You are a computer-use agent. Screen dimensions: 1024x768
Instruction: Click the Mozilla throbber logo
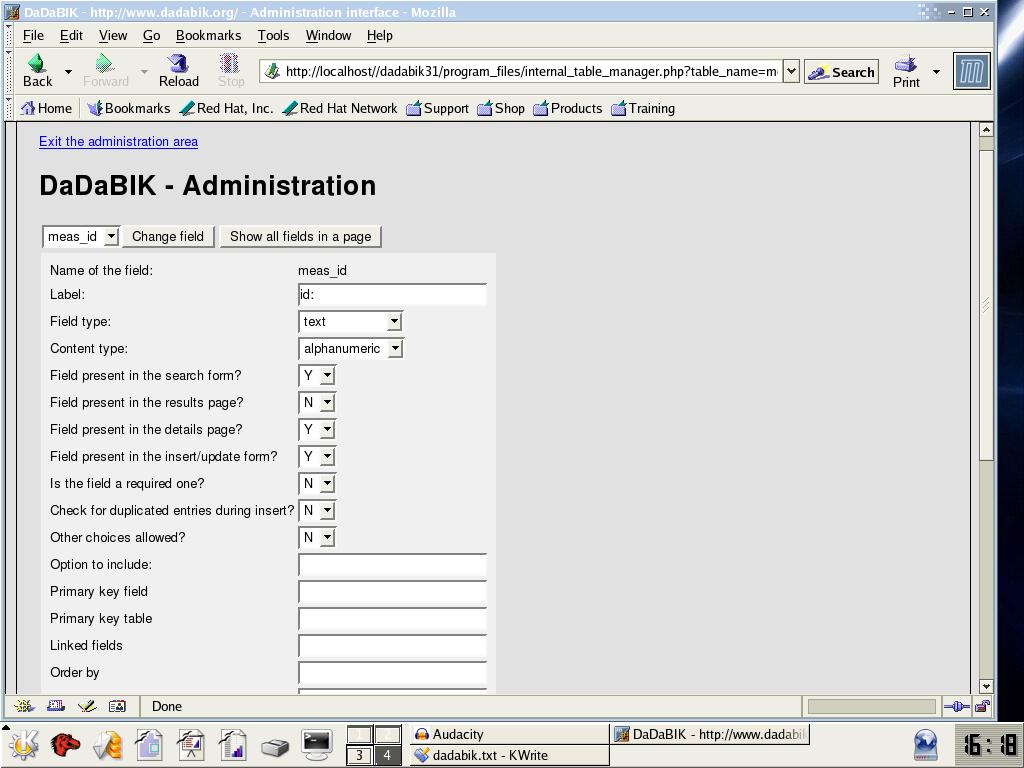972,71
